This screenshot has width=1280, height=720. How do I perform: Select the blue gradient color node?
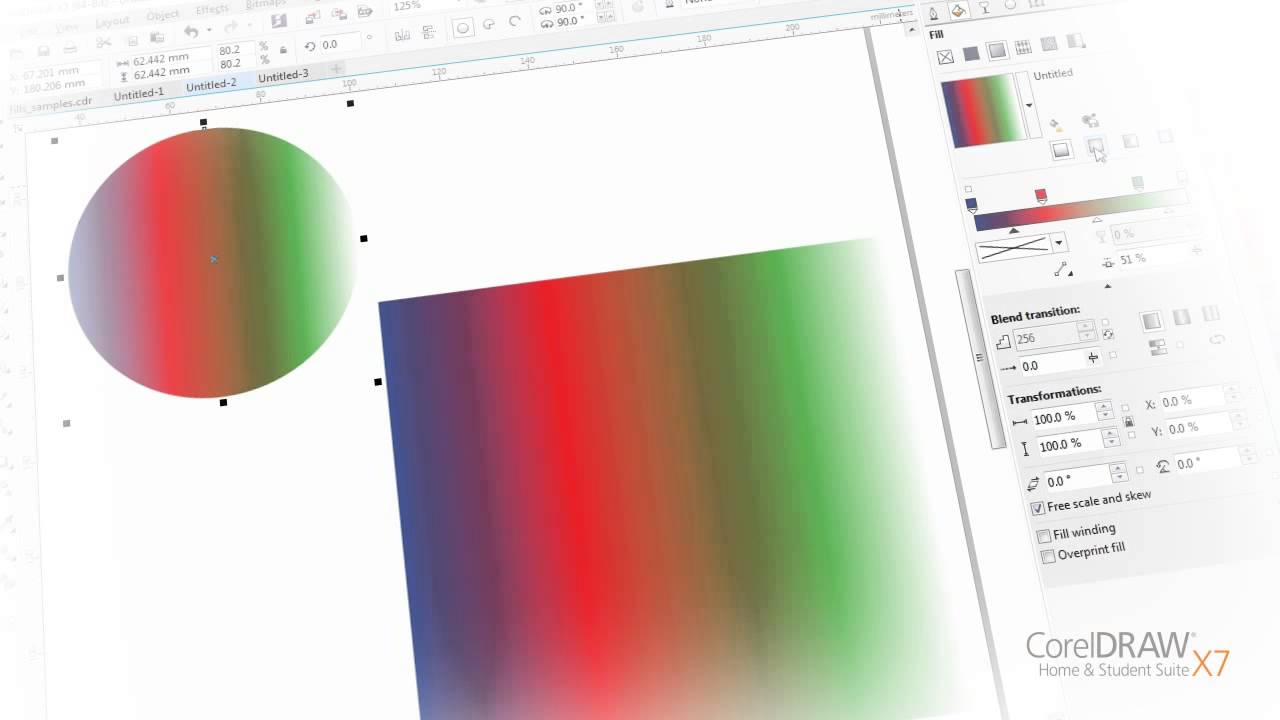(971, 205)
